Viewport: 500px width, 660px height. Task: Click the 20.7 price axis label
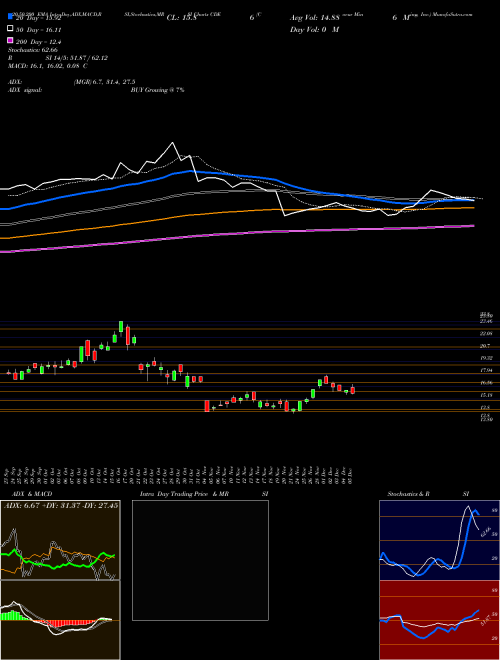point(486,346)
